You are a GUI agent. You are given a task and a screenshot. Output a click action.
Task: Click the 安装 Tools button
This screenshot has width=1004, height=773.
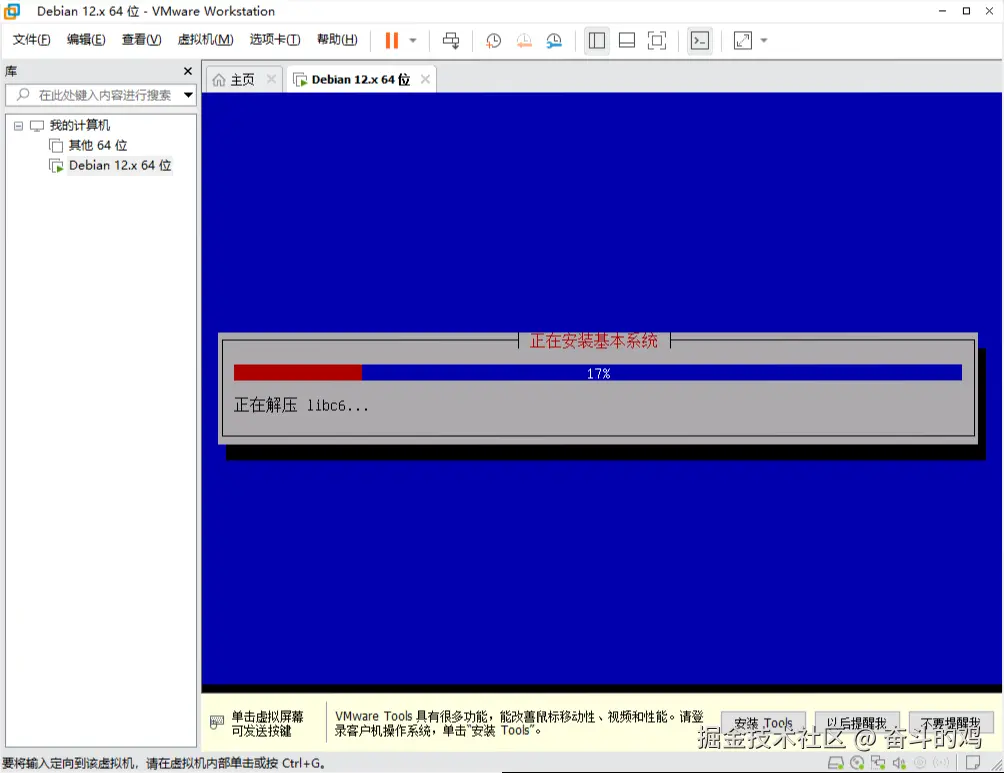[763, 723]
